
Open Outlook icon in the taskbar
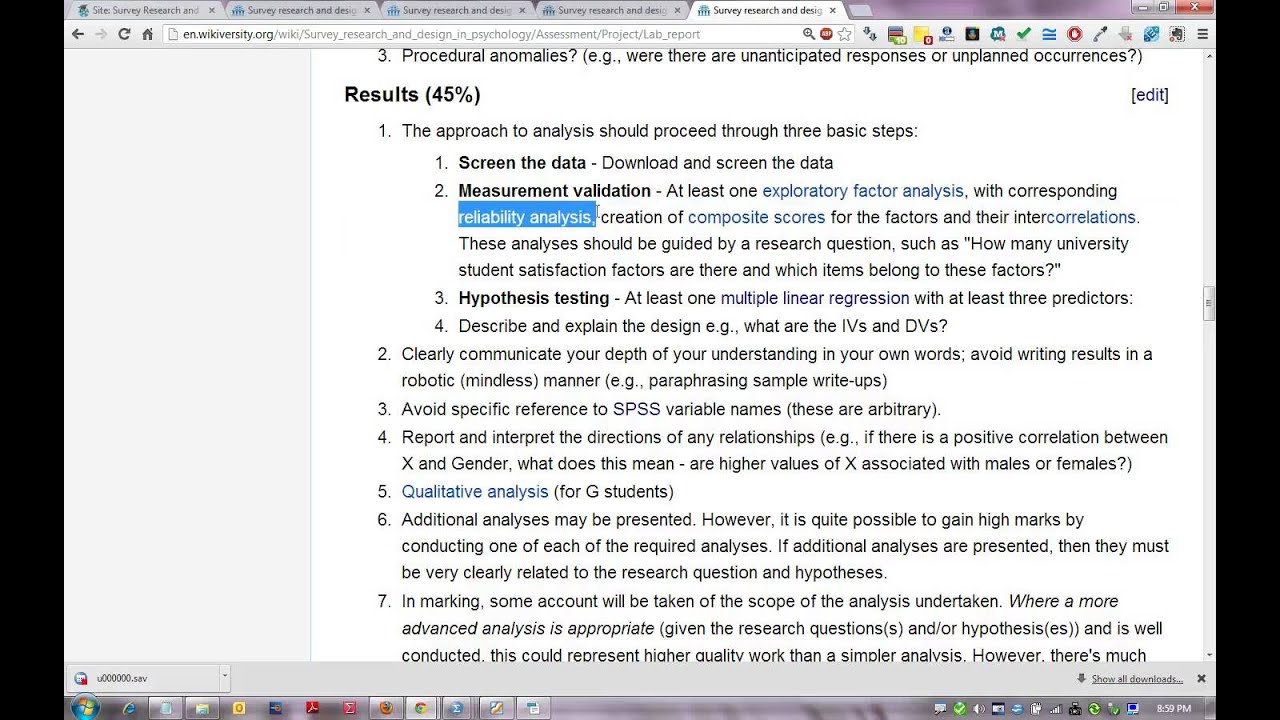tap(239, 708)
